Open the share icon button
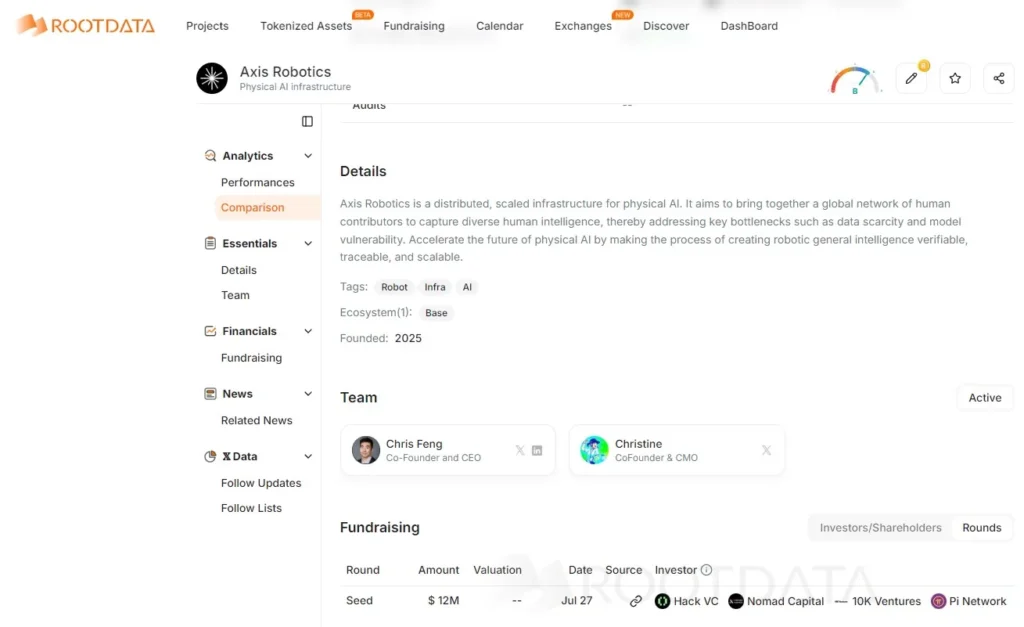 click(999, 78)
